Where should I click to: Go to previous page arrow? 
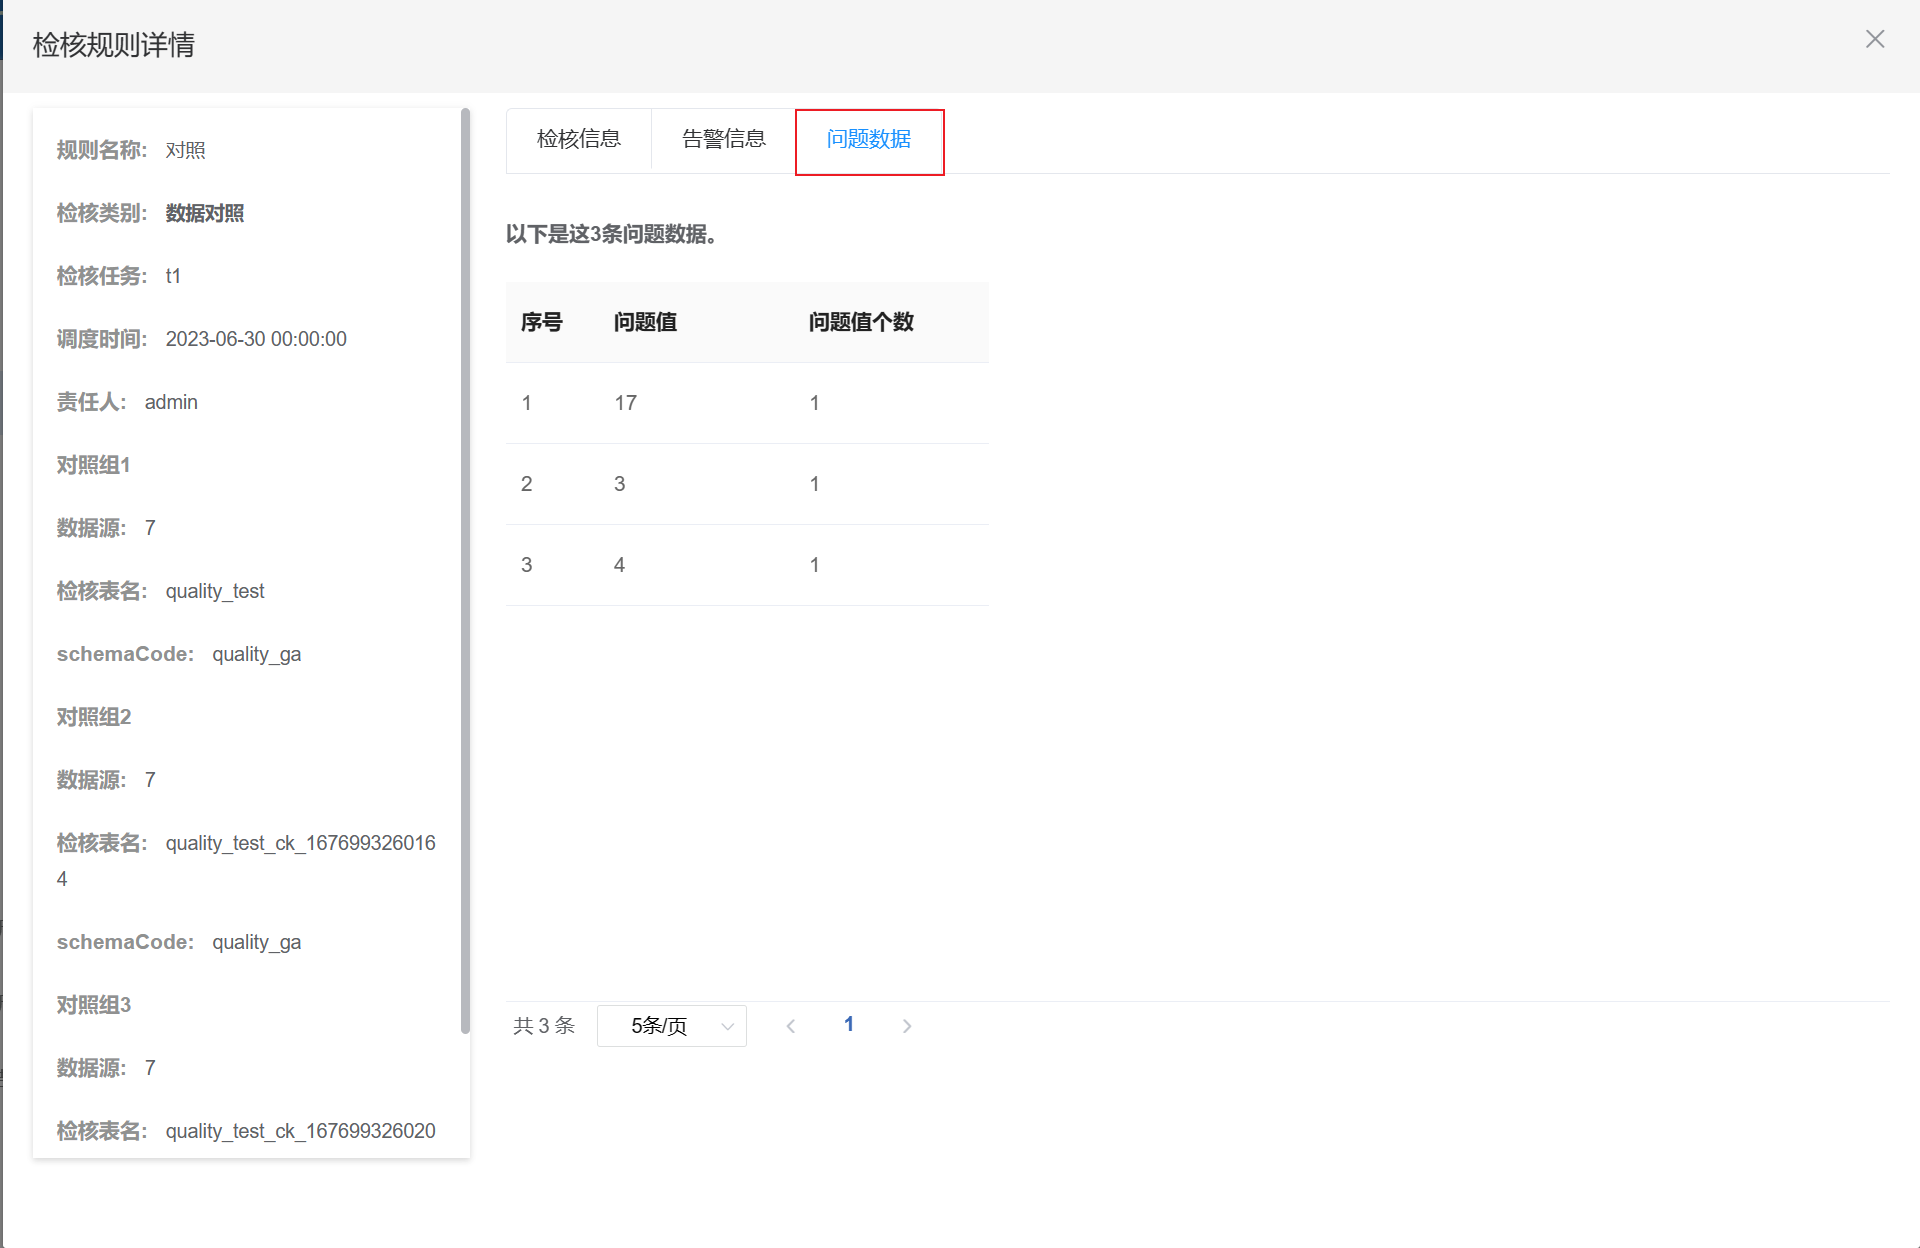coord(791,1026)
